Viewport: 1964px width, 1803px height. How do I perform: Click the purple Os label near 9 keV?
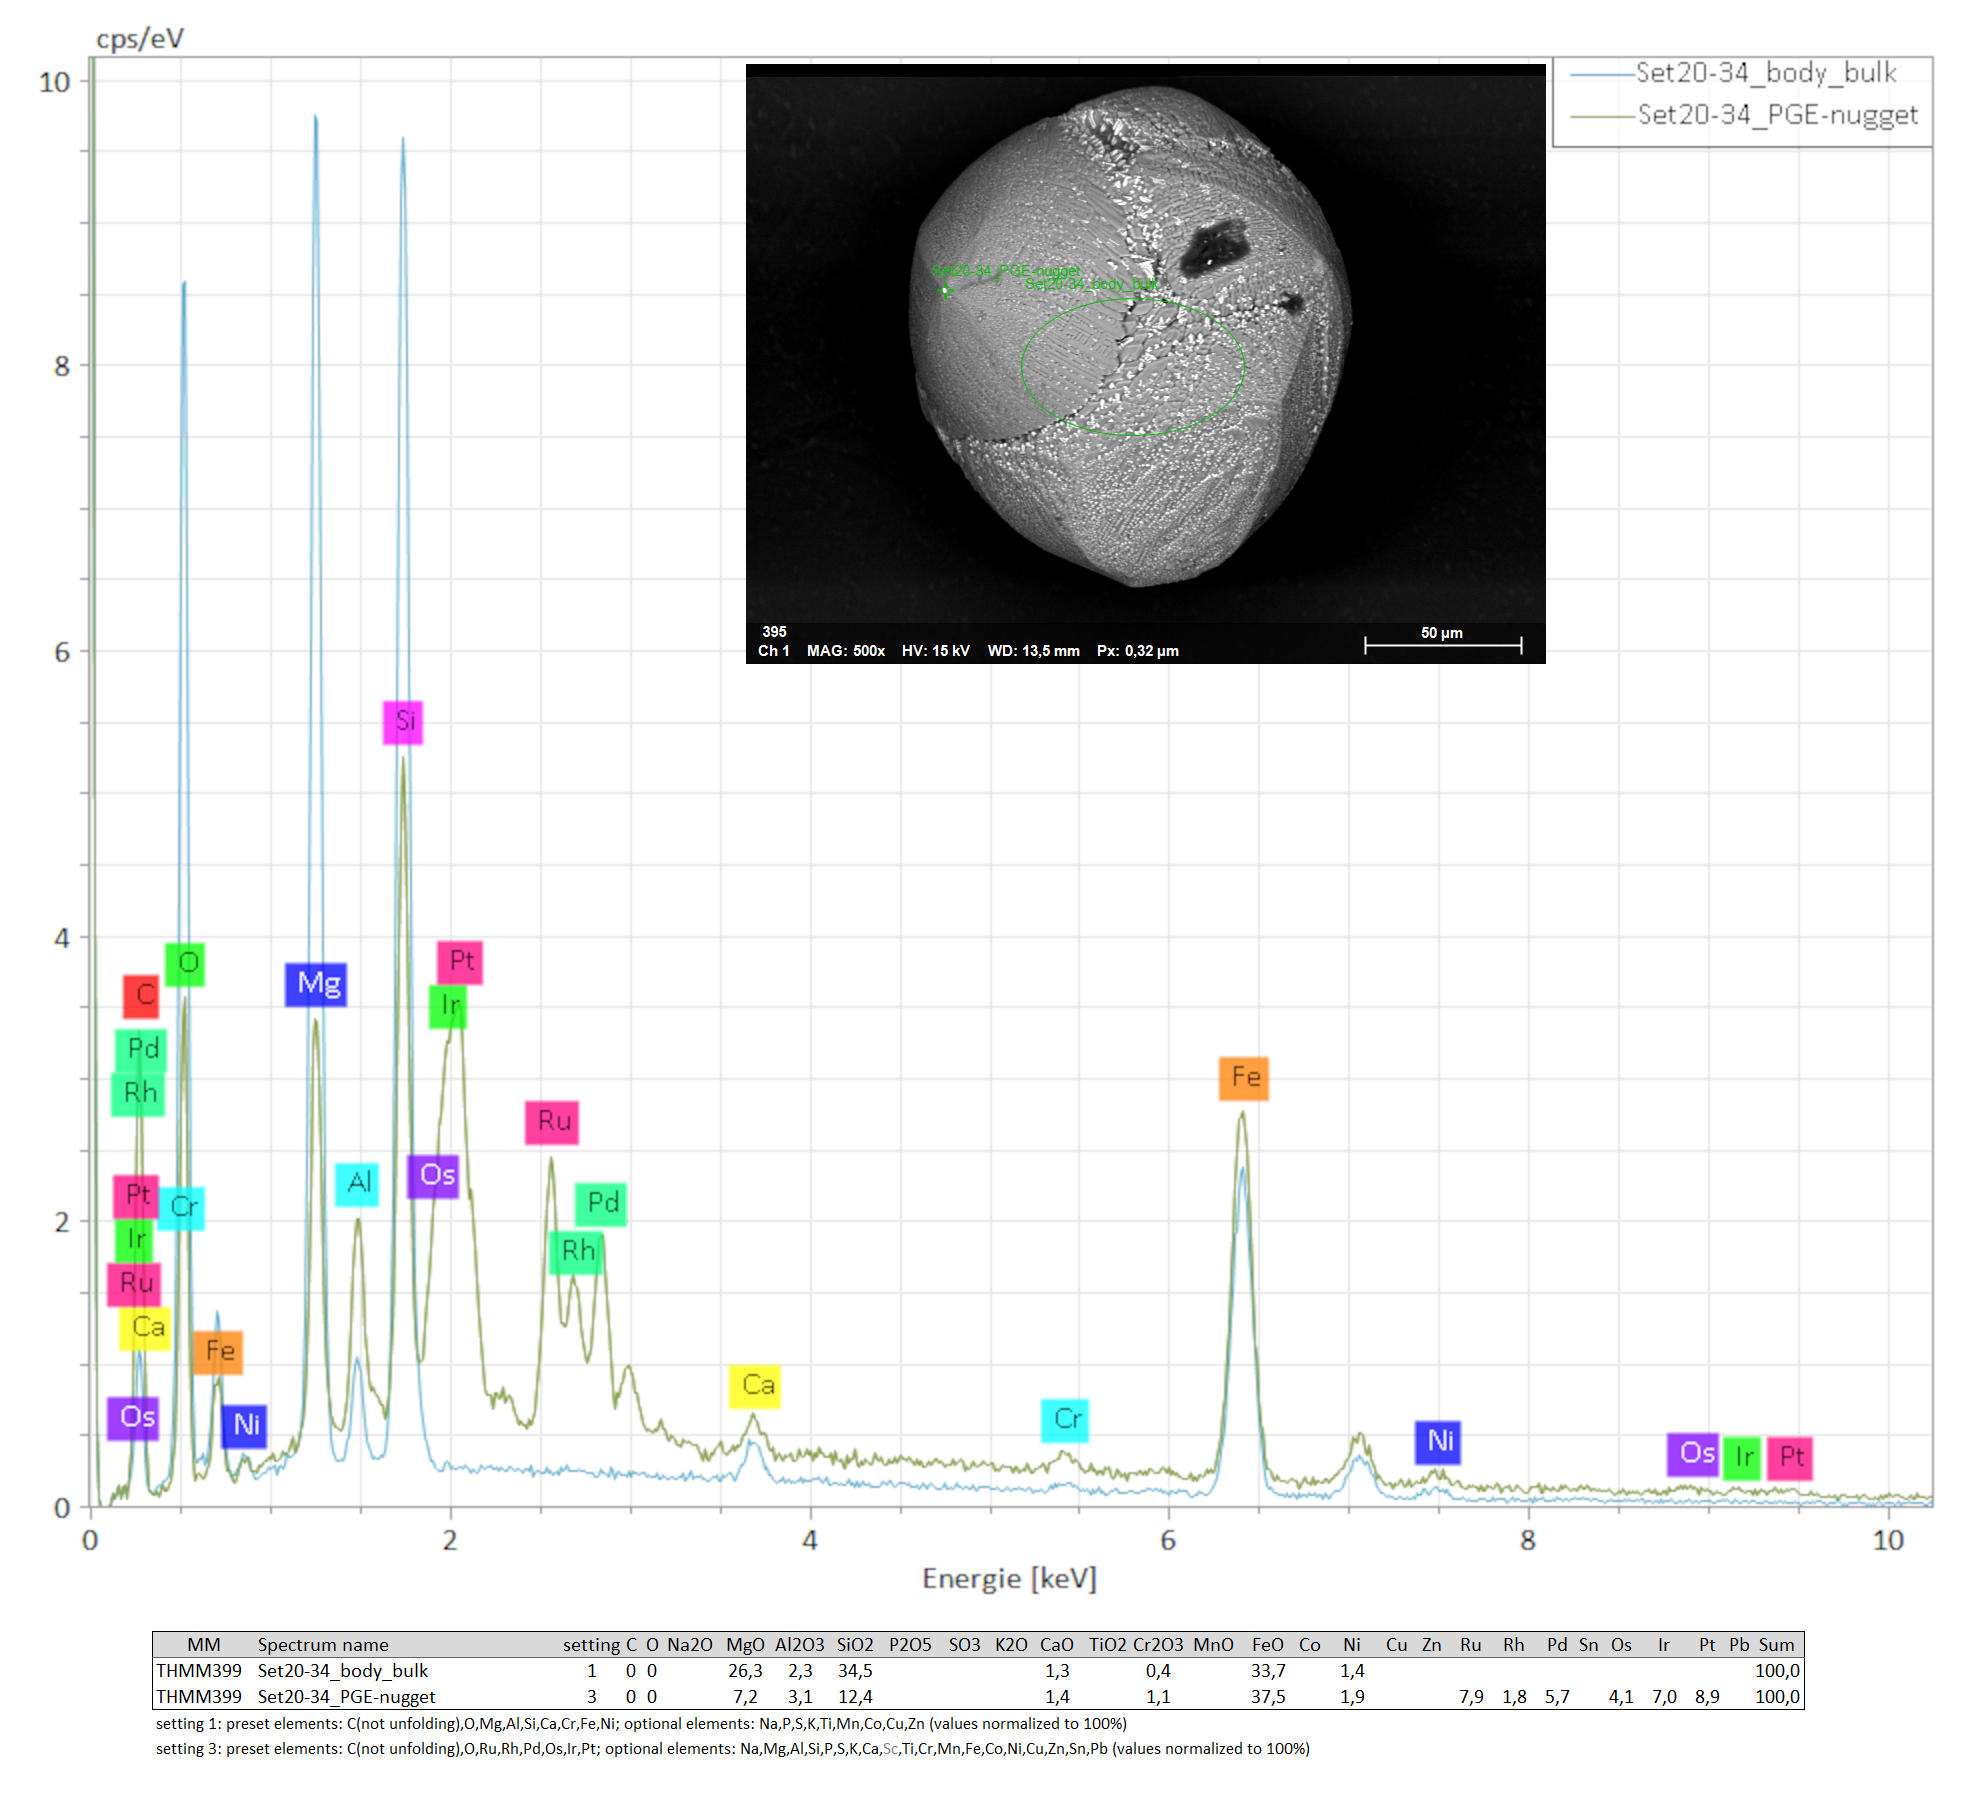click(1693, 1454)
